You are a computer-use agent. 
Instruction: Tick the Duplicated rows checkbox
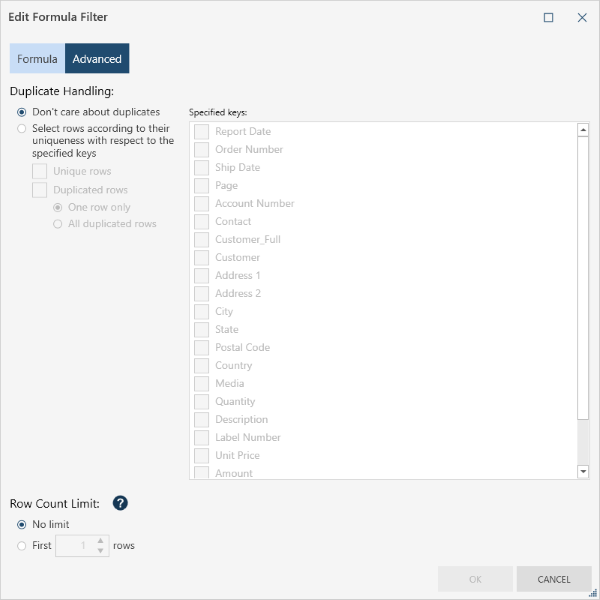pos(40,190)
